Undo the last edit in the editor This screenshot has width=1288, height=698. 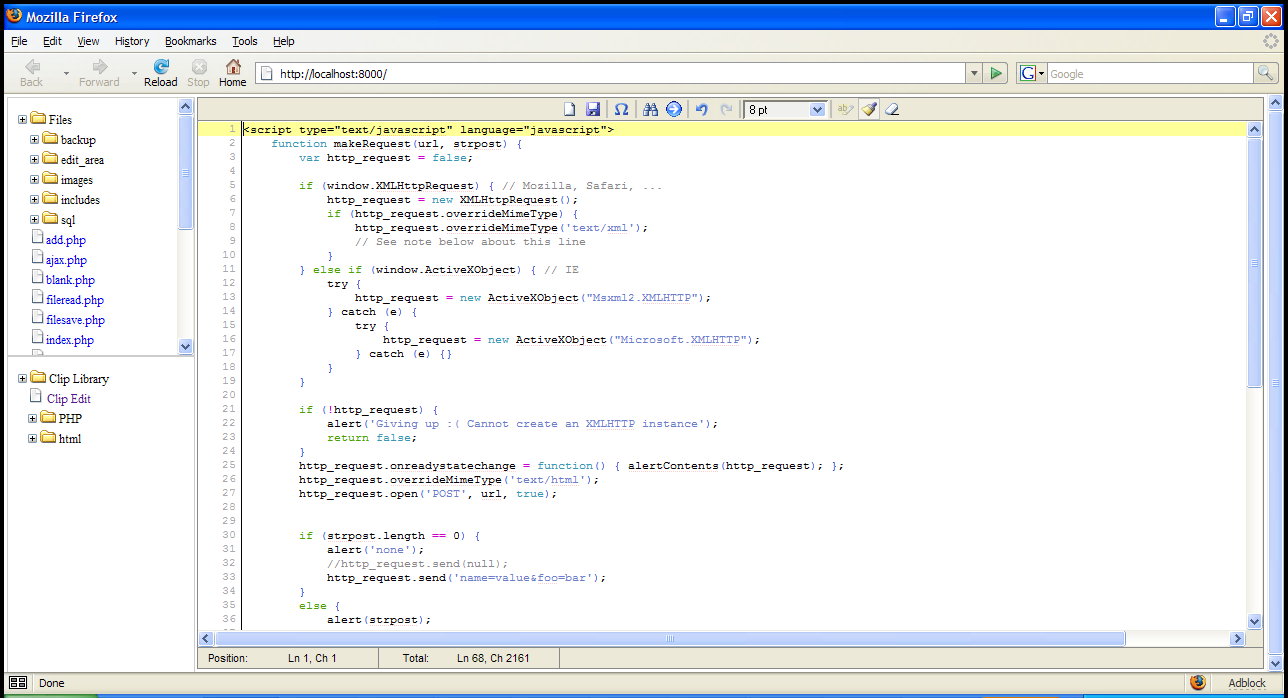702,109
